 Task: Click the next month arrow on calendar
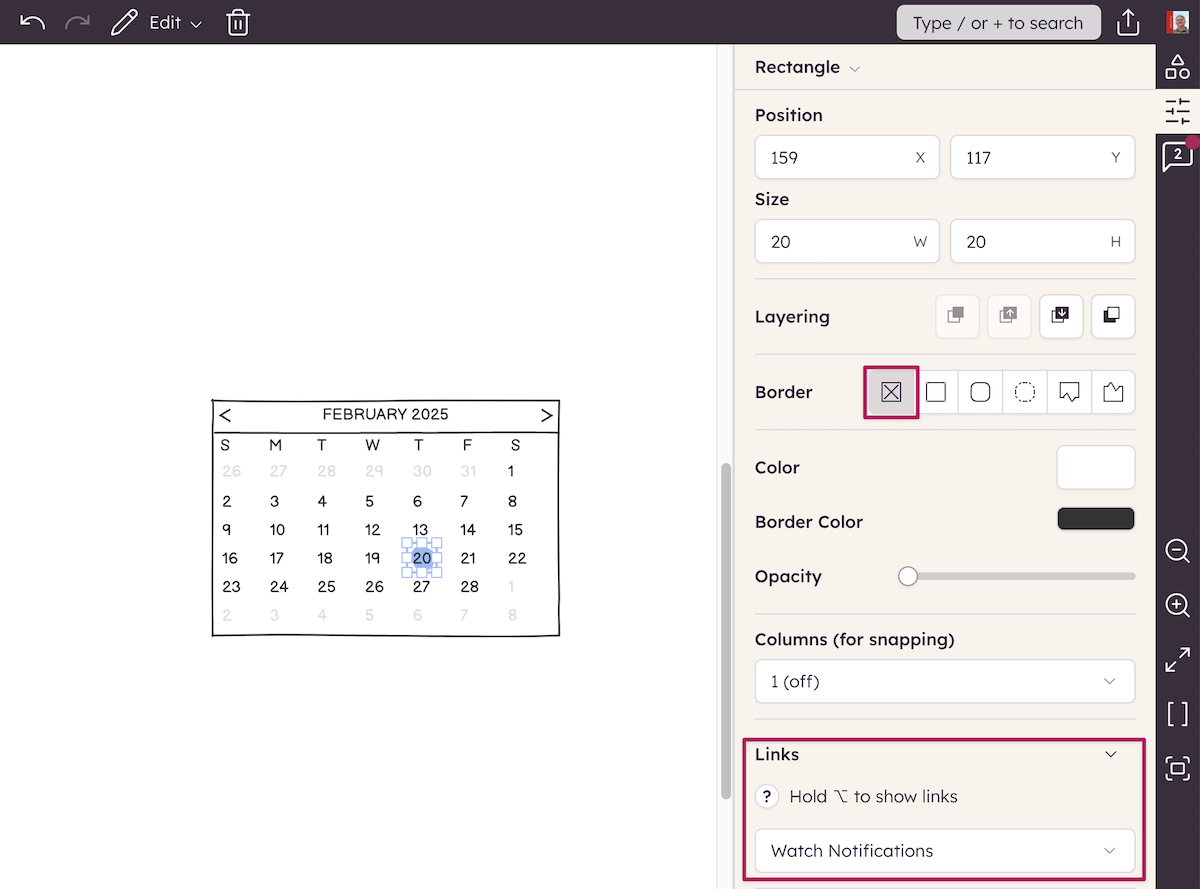546,415
